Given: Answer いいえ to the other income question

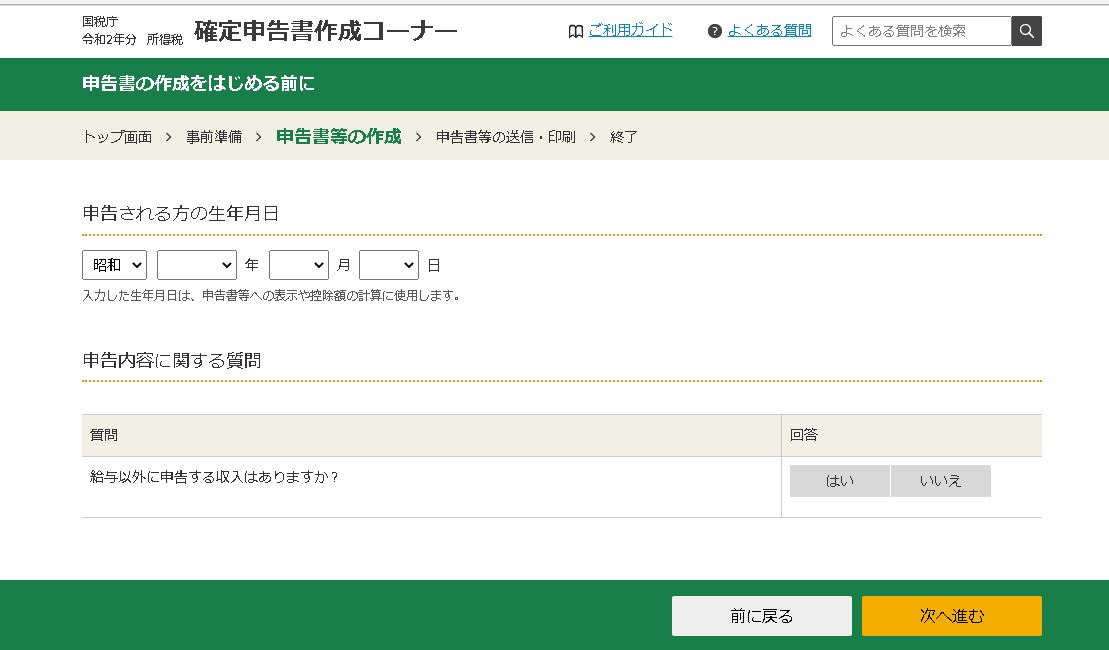Looking at the screenshot, I should [x=940, y=481].
